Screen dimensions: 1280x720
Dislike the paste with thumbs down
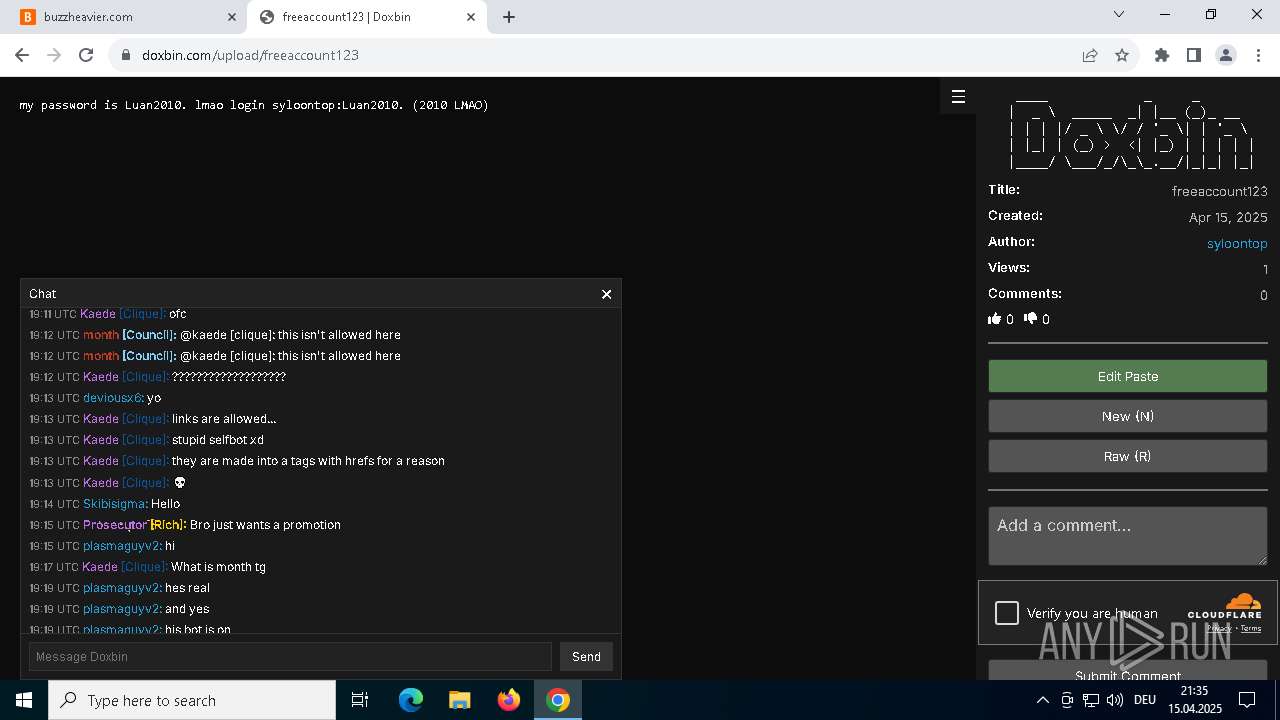click(x=1031, y=319)
